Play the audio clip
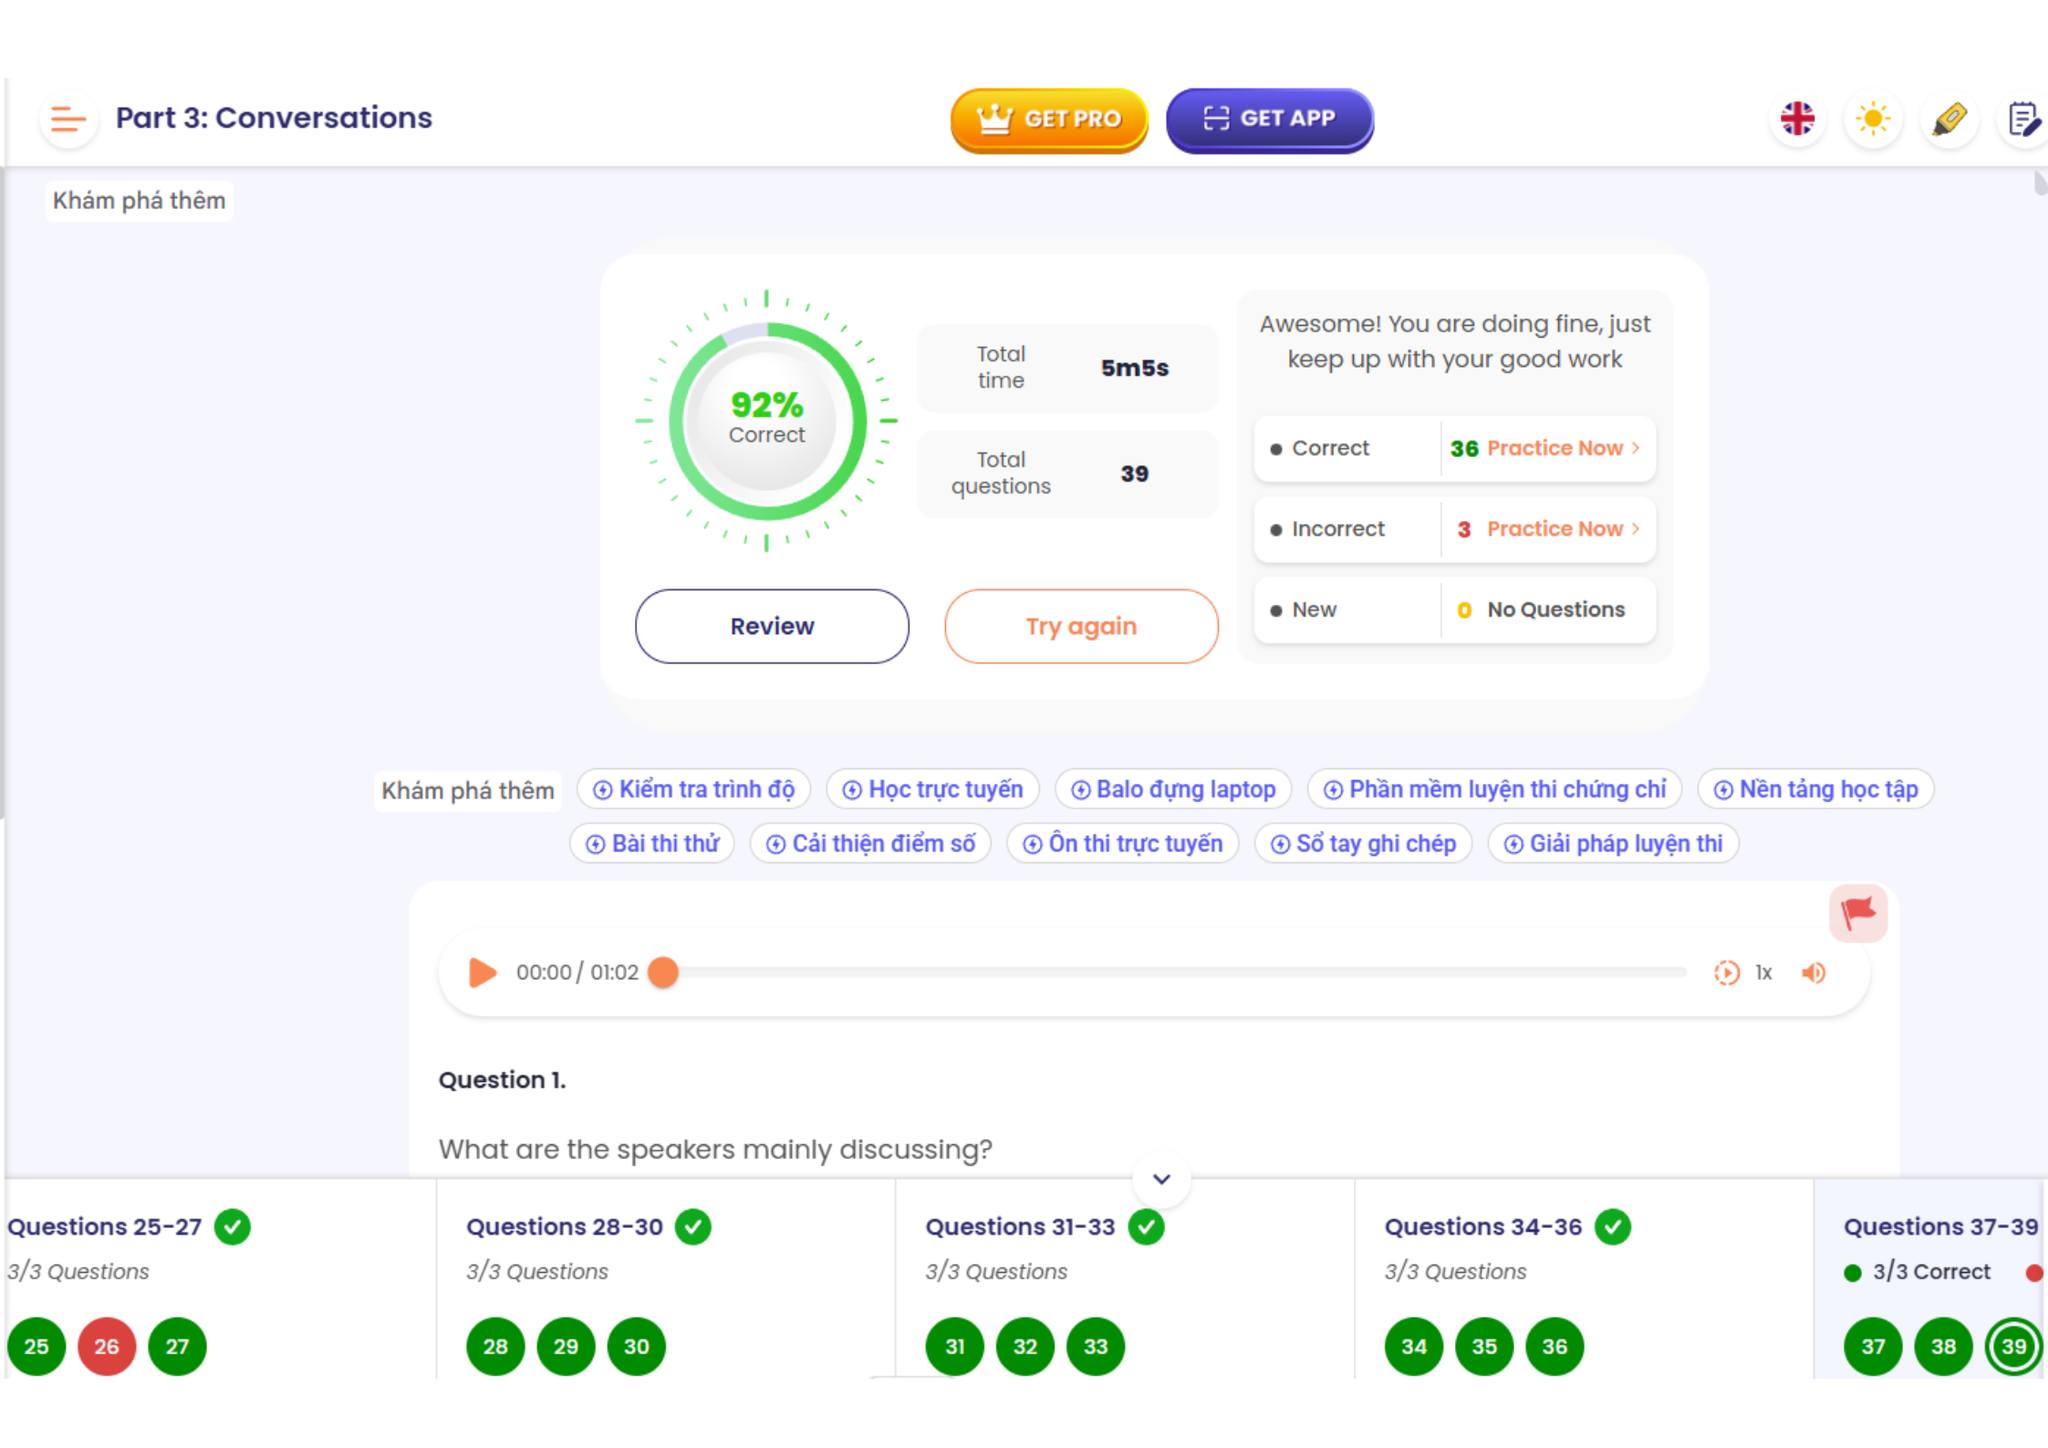 point(482,972)
